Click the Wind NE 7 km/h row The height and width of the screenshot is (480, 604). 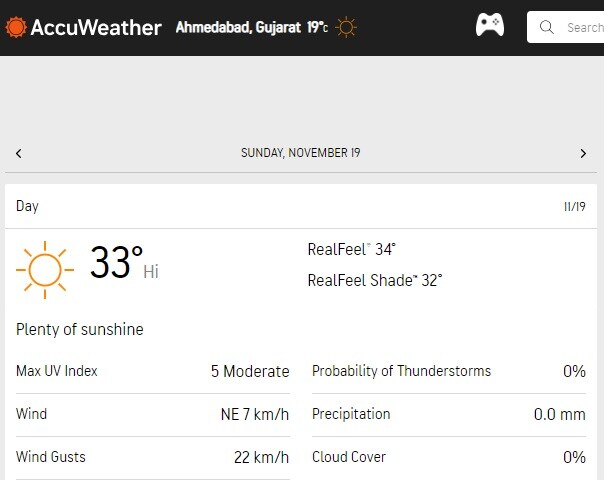point(152,414)
